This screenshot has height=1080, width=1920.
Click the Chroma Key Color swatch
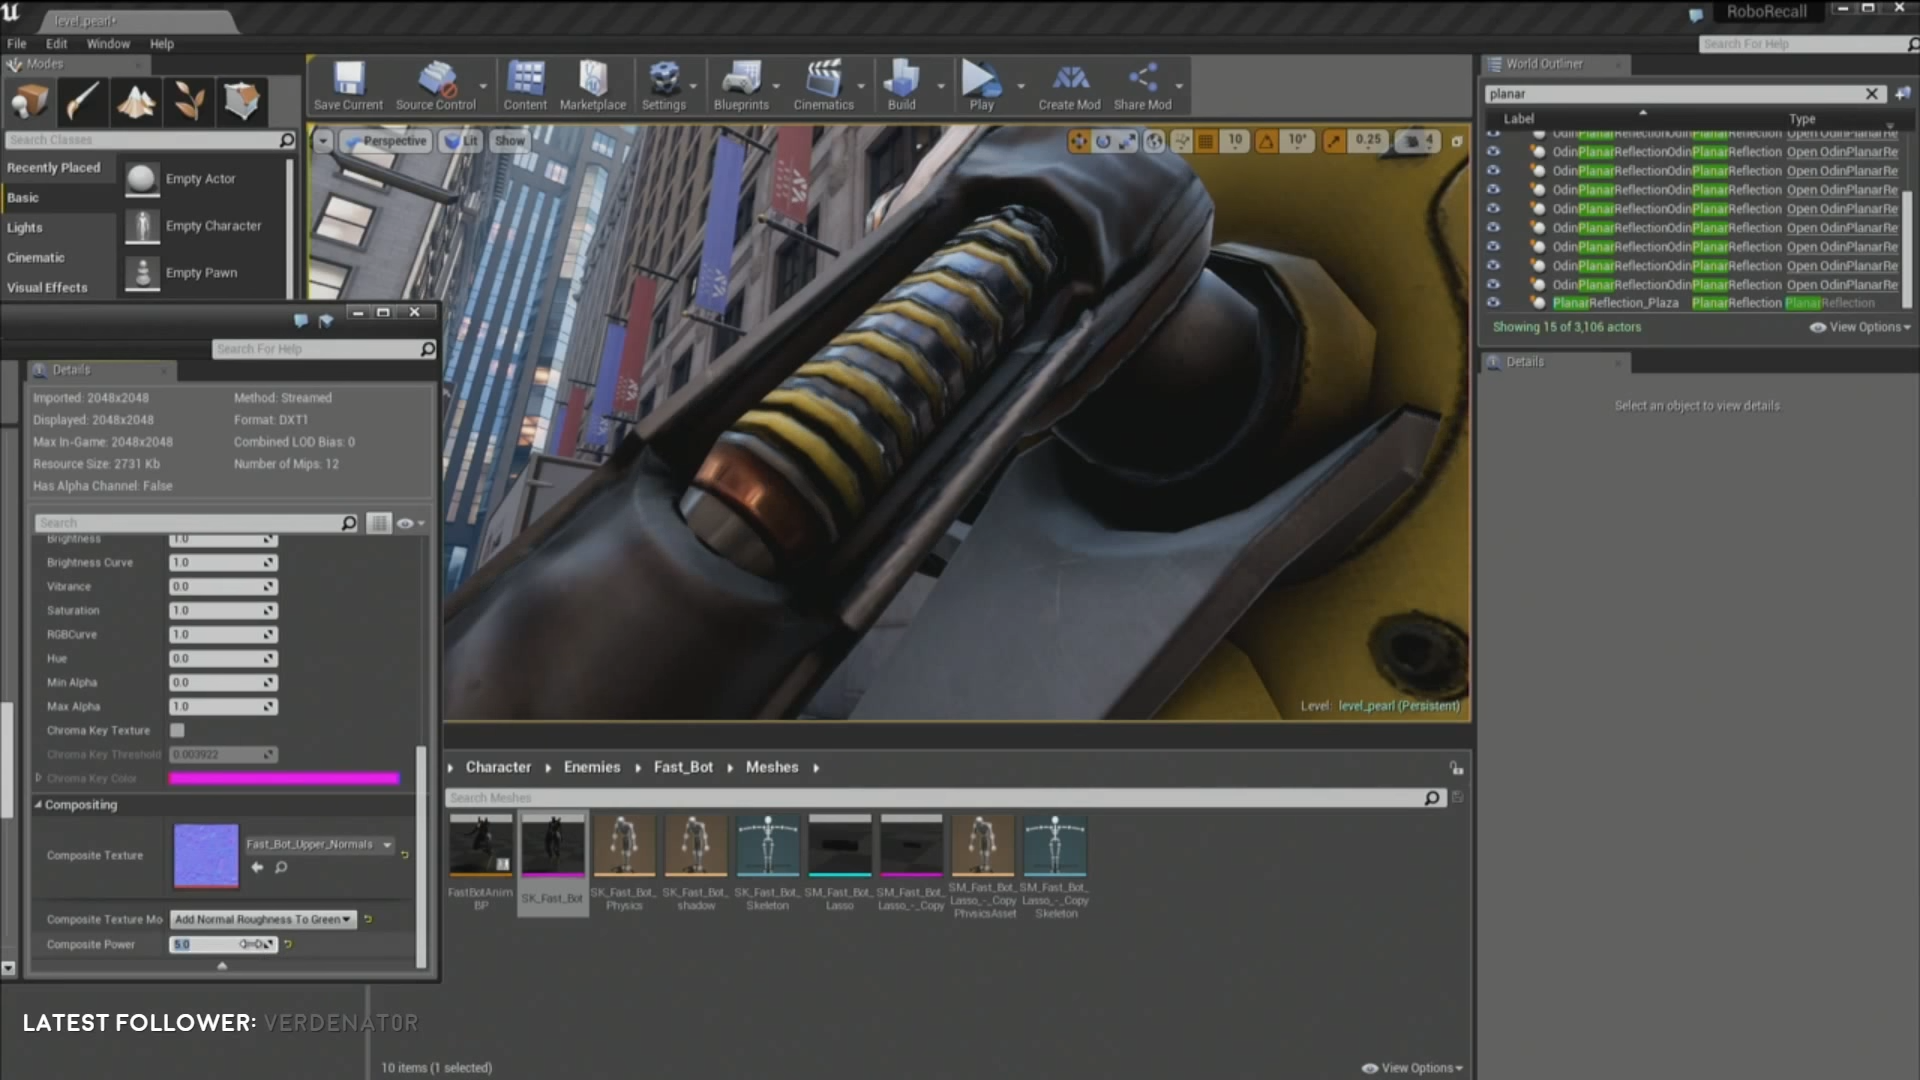point(284,778)
